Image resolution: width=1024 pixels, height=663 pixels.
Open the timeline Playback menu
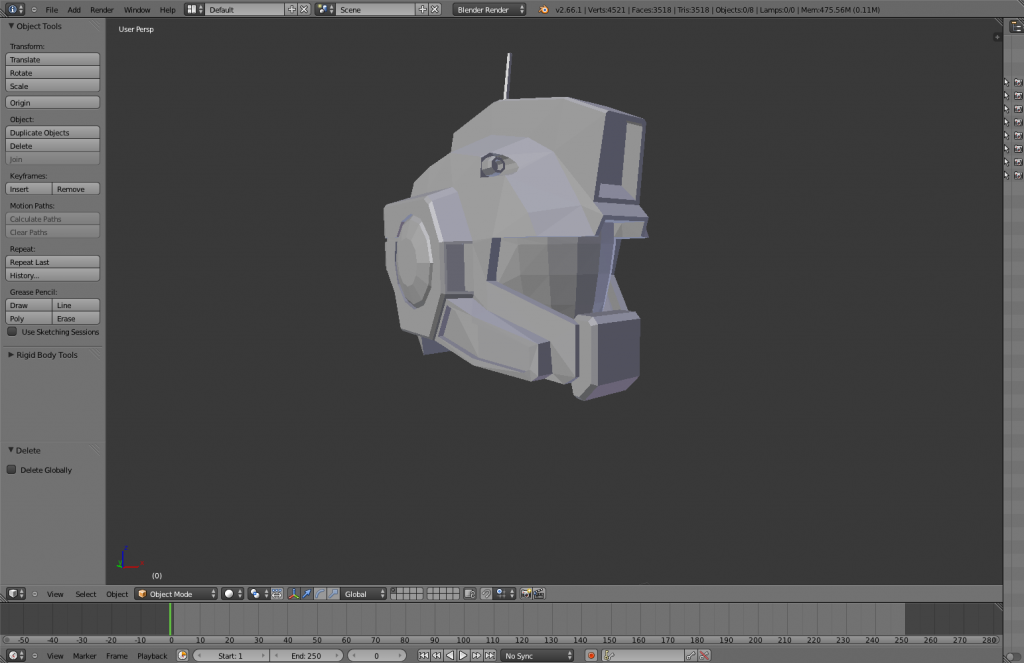(x=152, y=655)
